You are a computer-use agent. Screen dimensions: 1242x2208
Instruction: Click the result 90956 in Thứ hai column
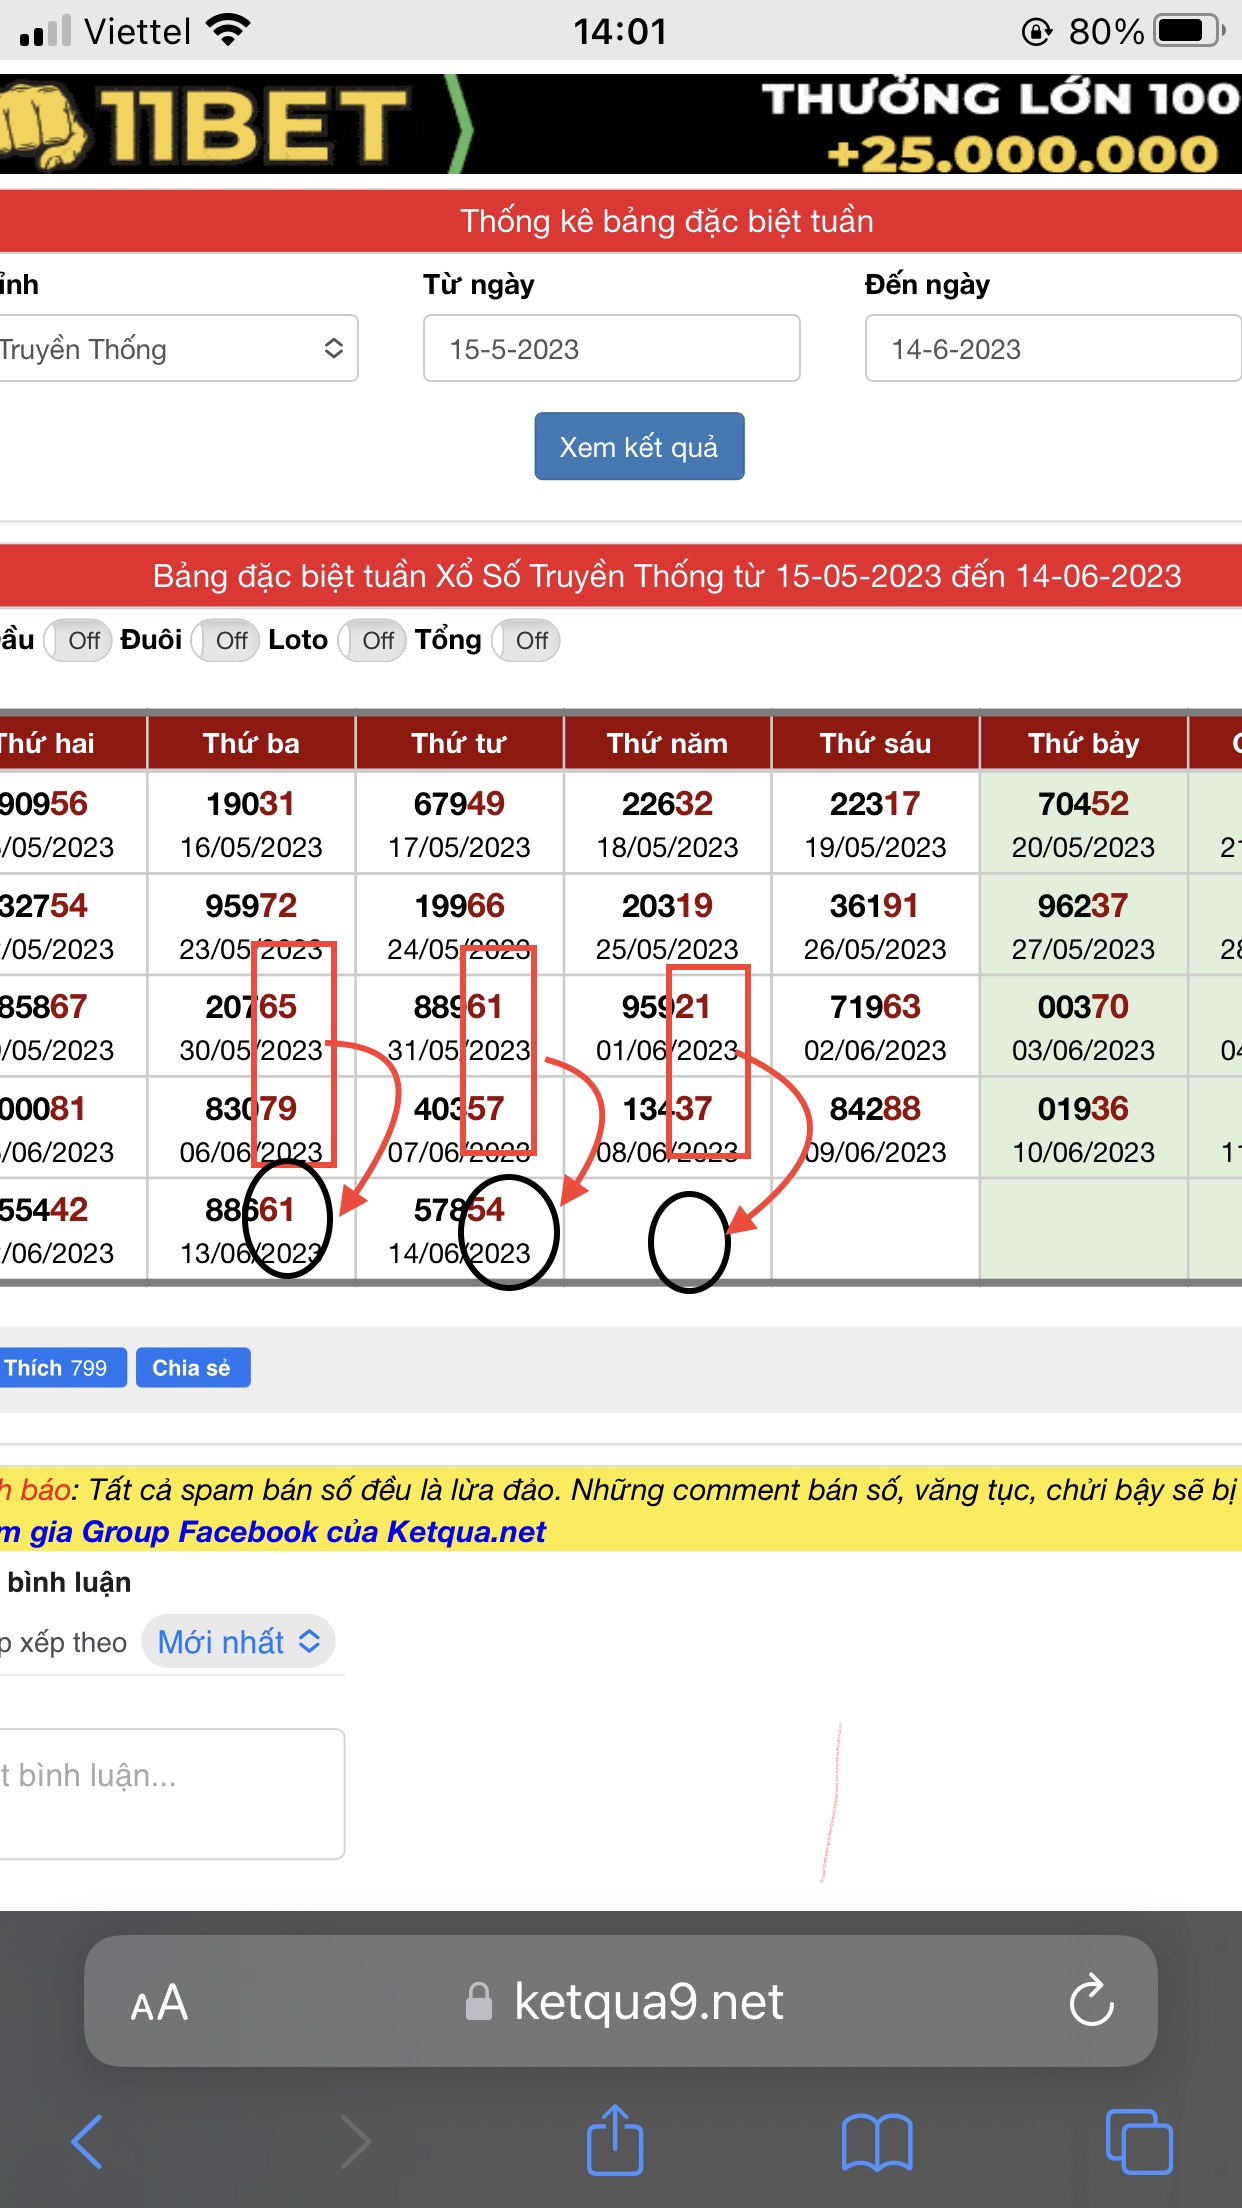click(44, 803)
